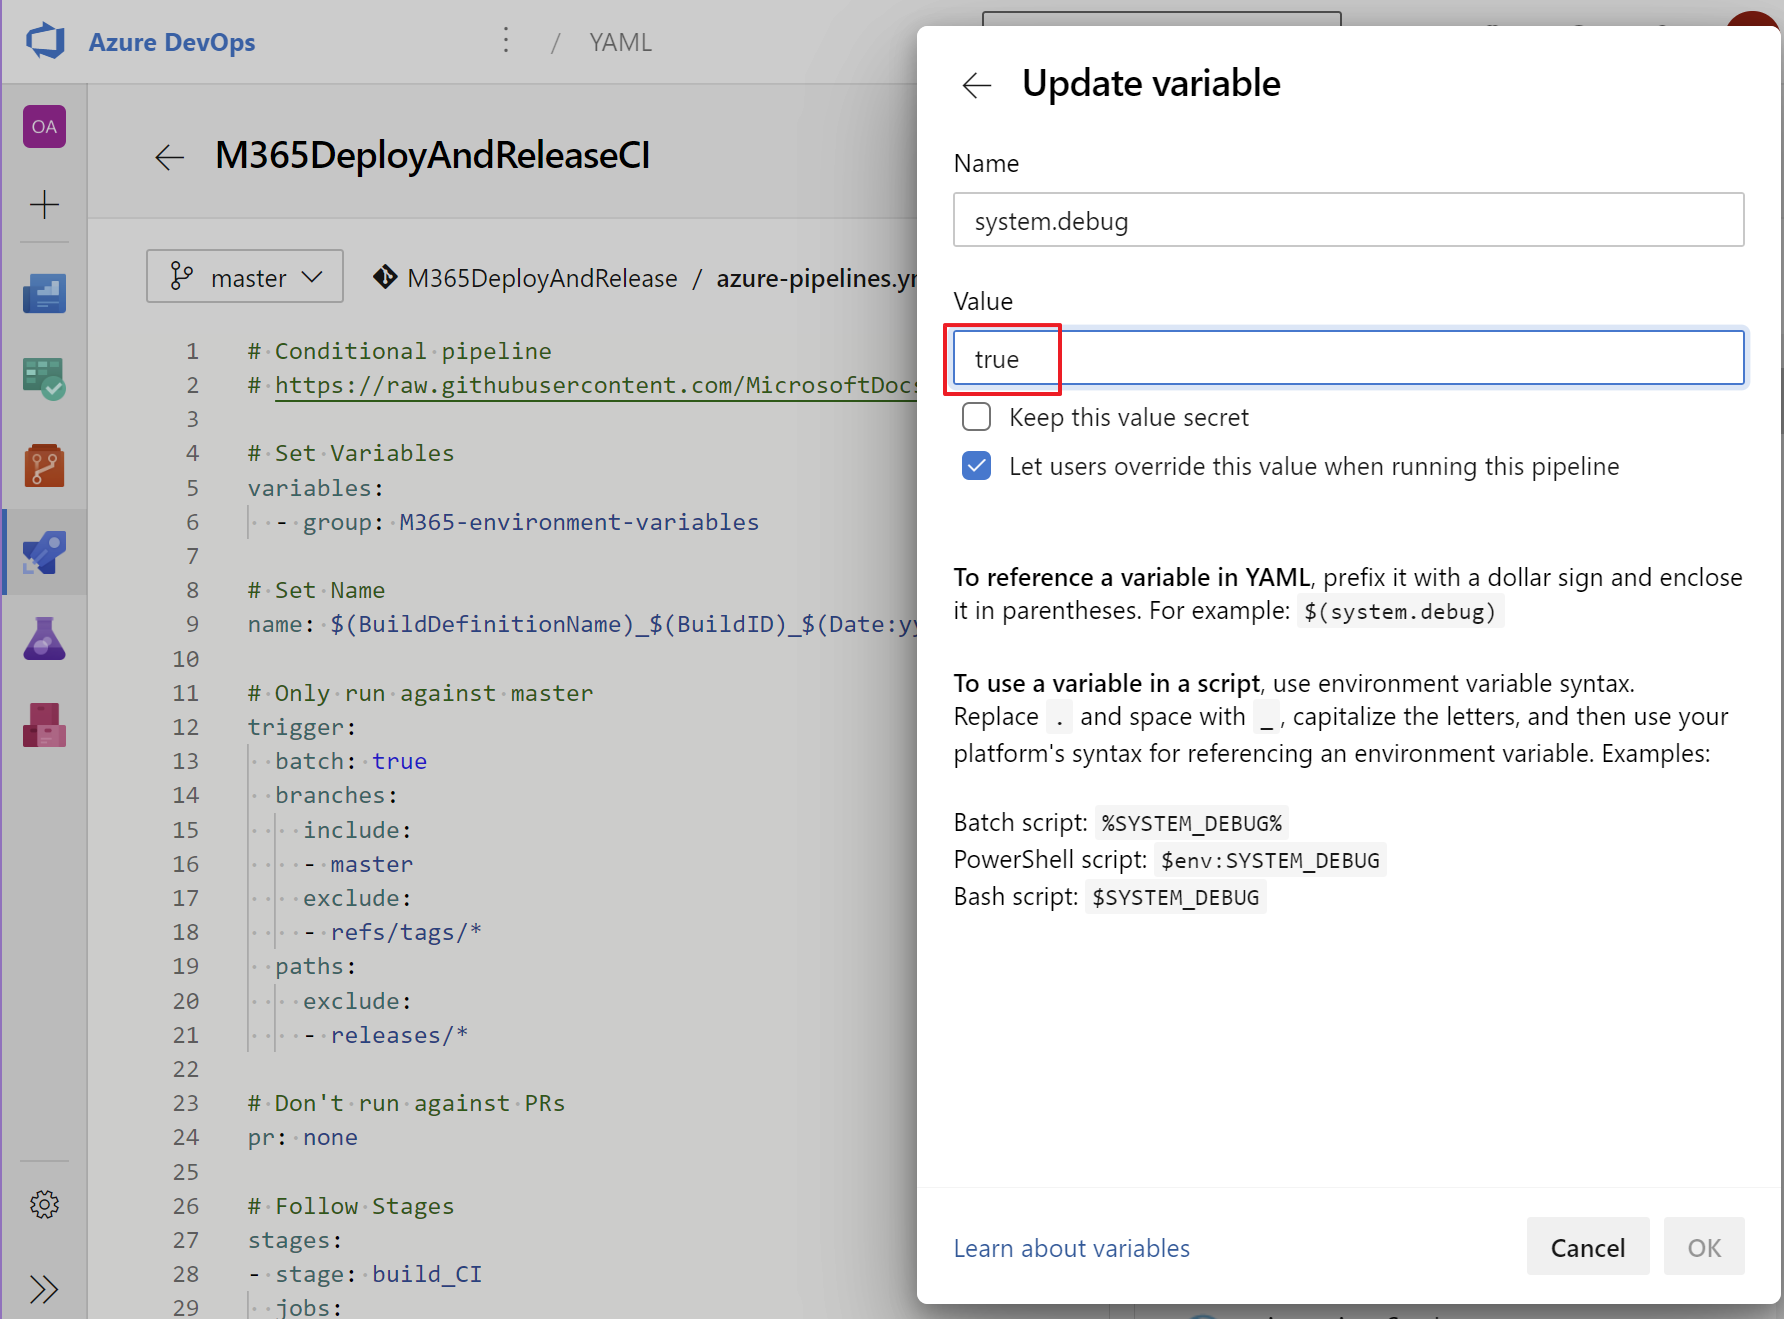Open the OA organization avatar
The image size is (1784, 1319).
[45, 127]
